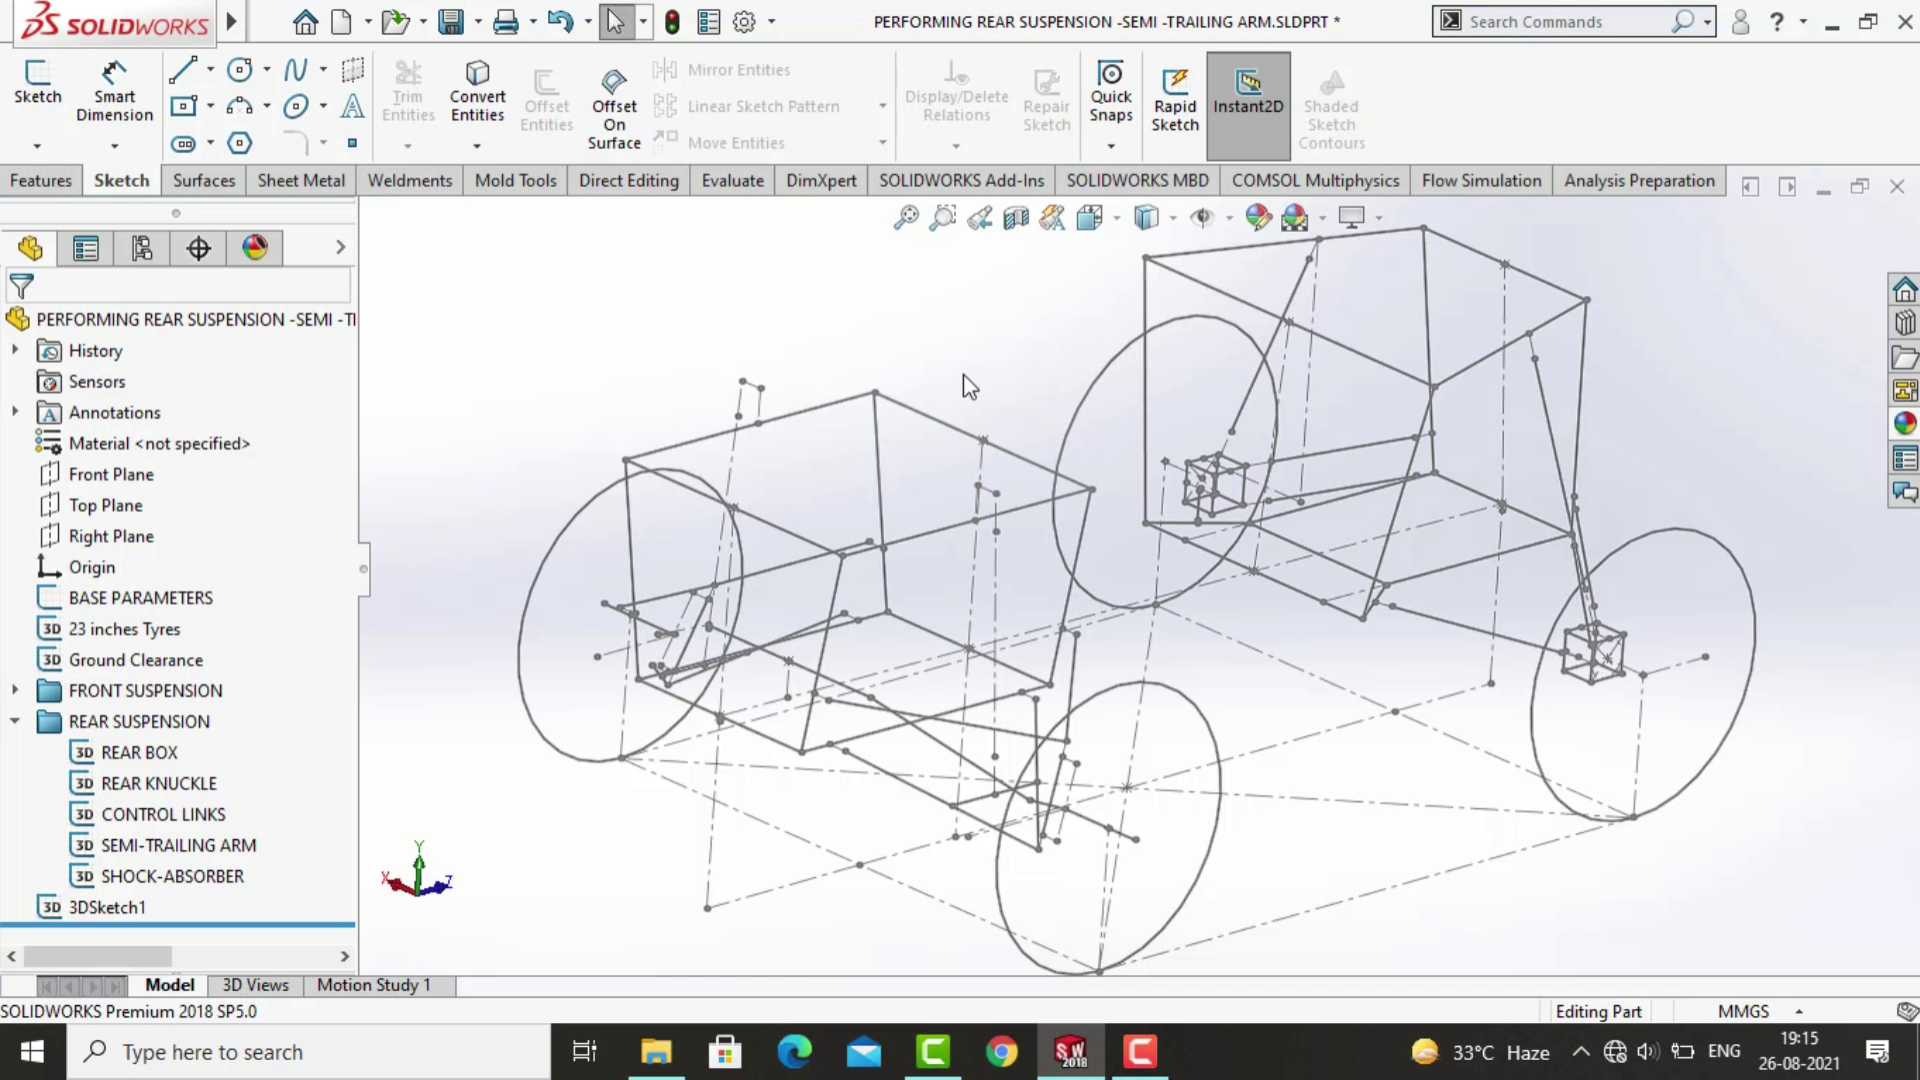Open the DisplayManager appearance sphere tab
The image size is (1920, 1080).
[x=255, y=248]
